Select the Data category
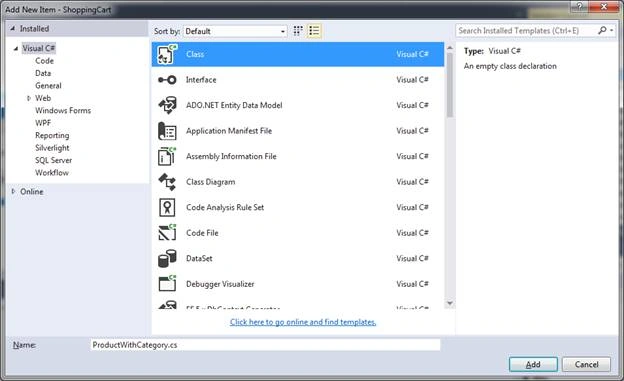The width and height of the screenshot is (624, 381). 43,73
